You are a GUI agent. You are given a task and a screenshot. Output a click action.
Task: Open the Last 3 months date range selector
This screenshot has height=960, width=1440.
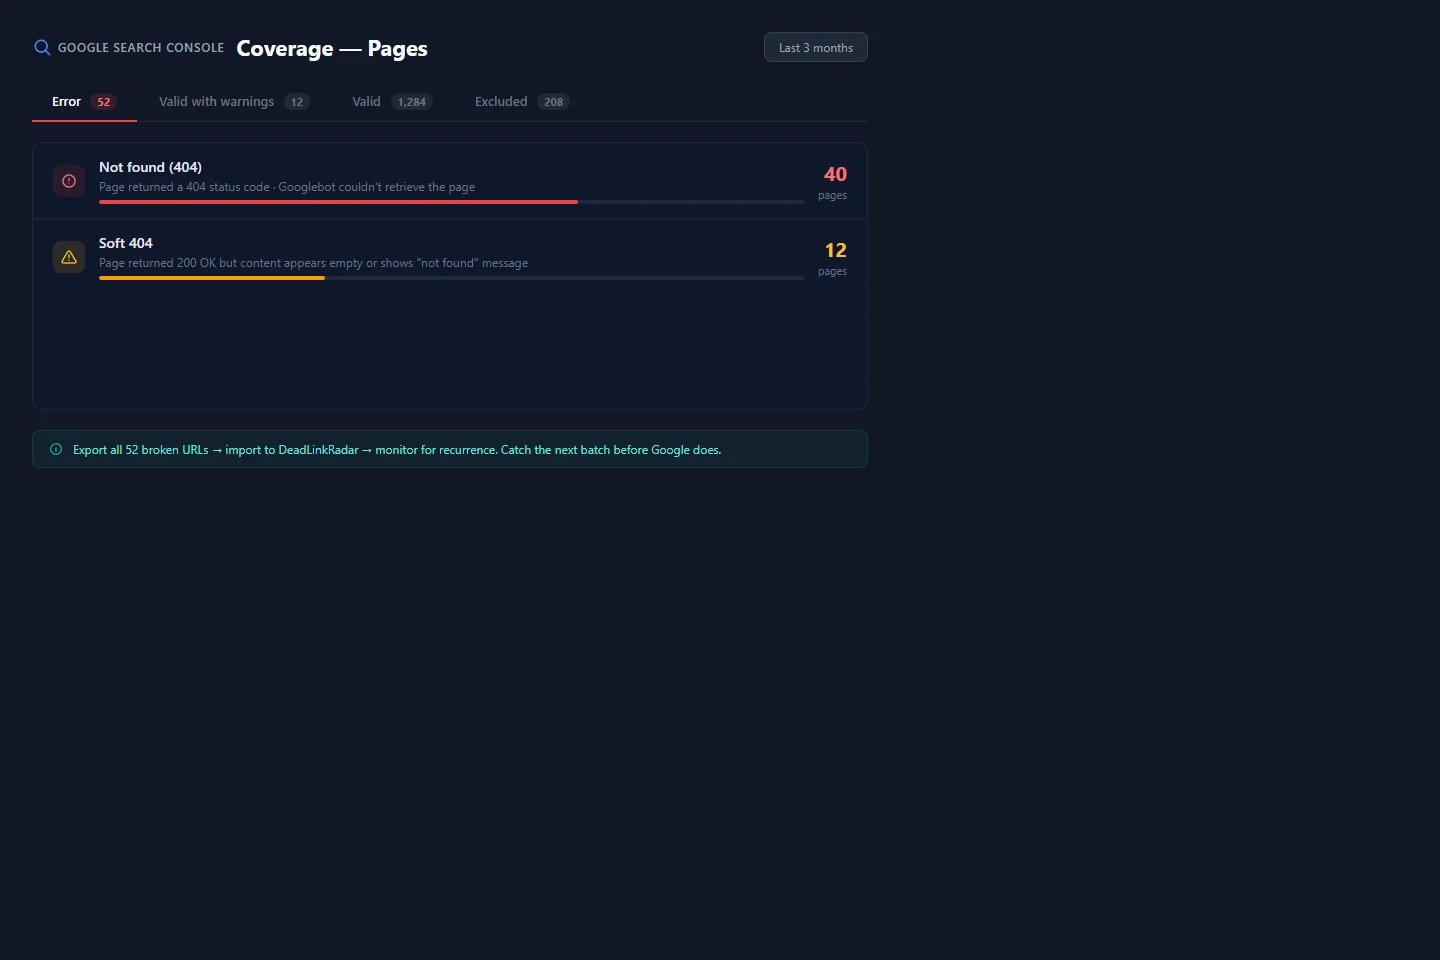815,48
